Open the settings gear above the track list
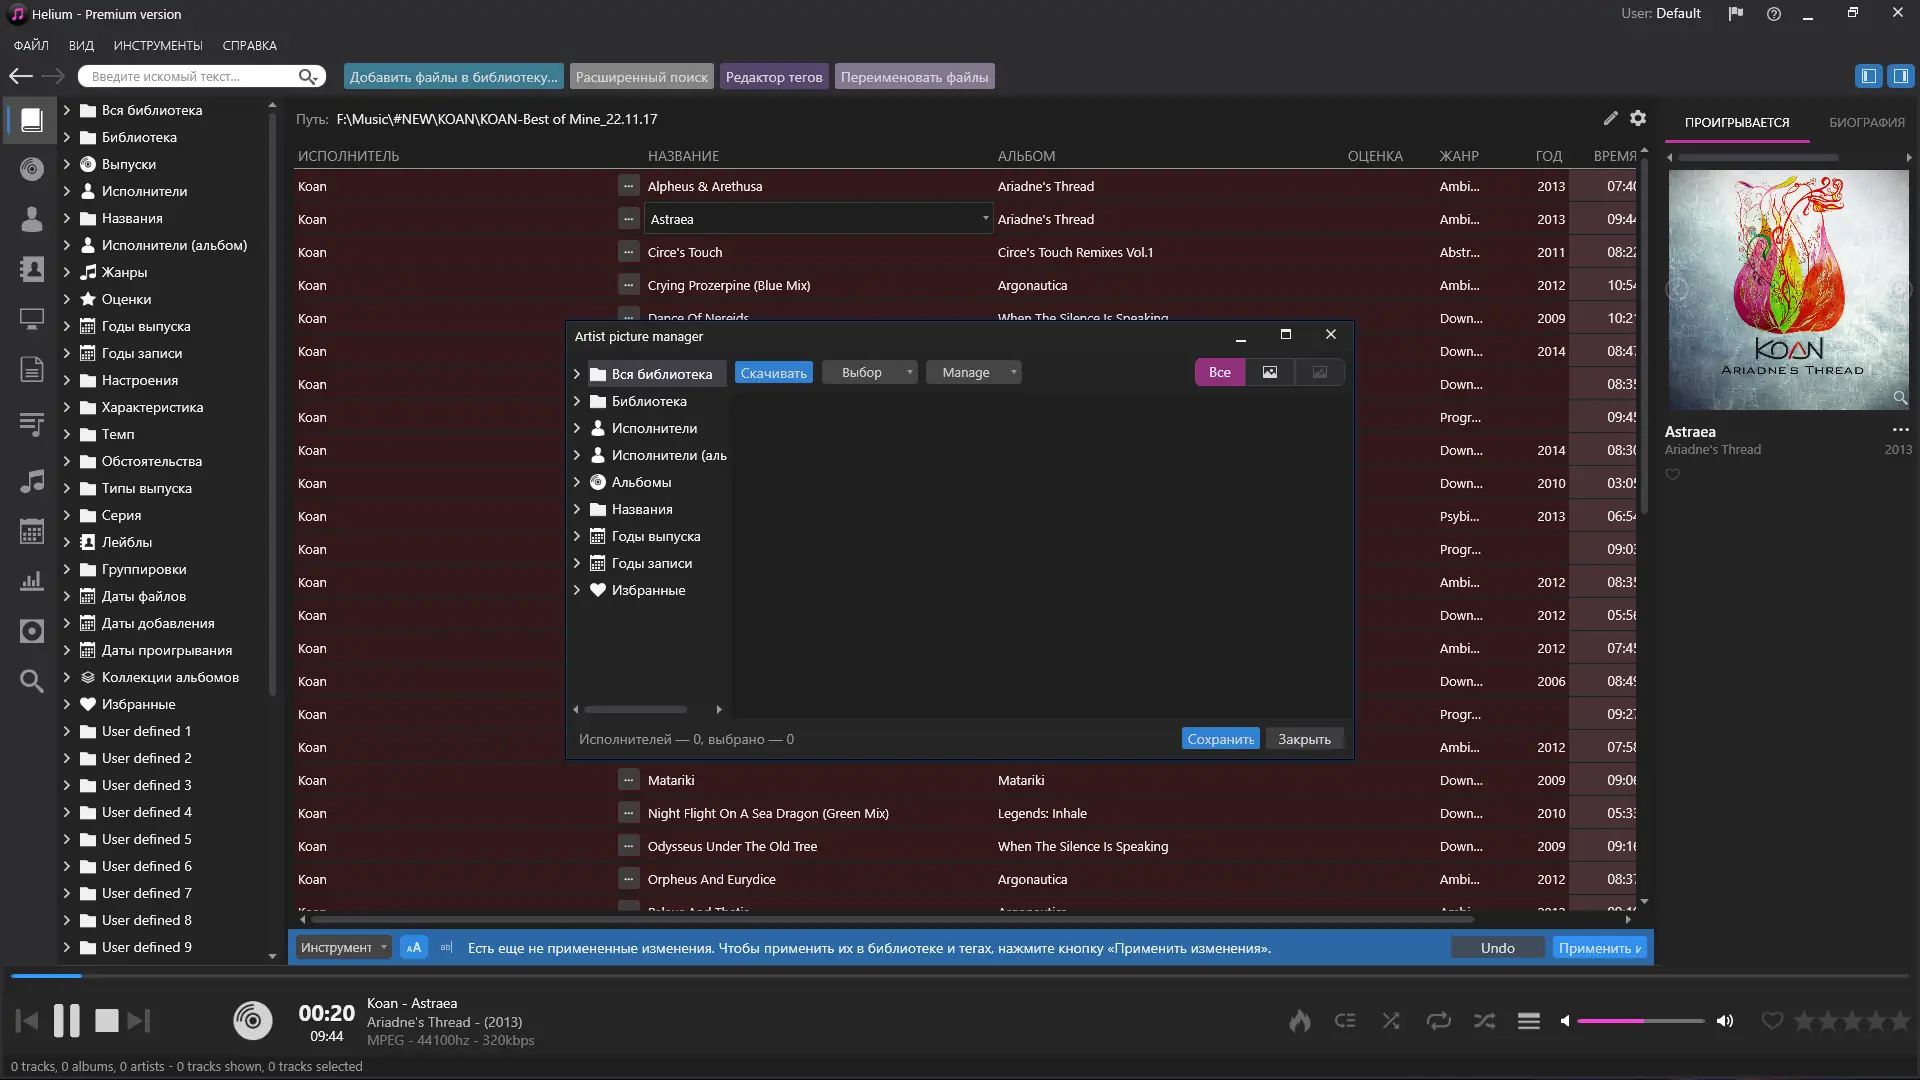 [1638, 118]
